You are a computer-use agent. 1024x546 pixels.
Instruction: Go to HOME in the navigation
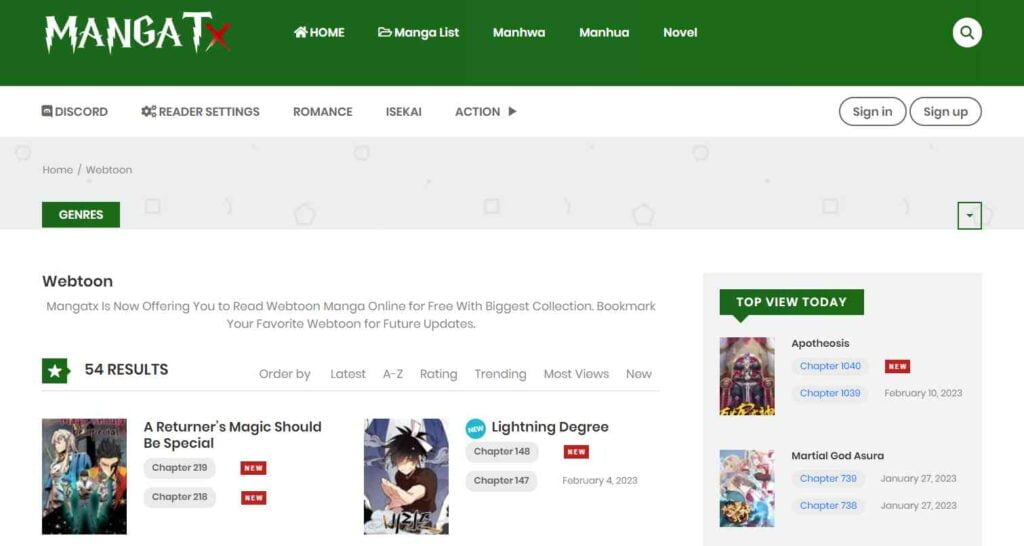point(319,33)
